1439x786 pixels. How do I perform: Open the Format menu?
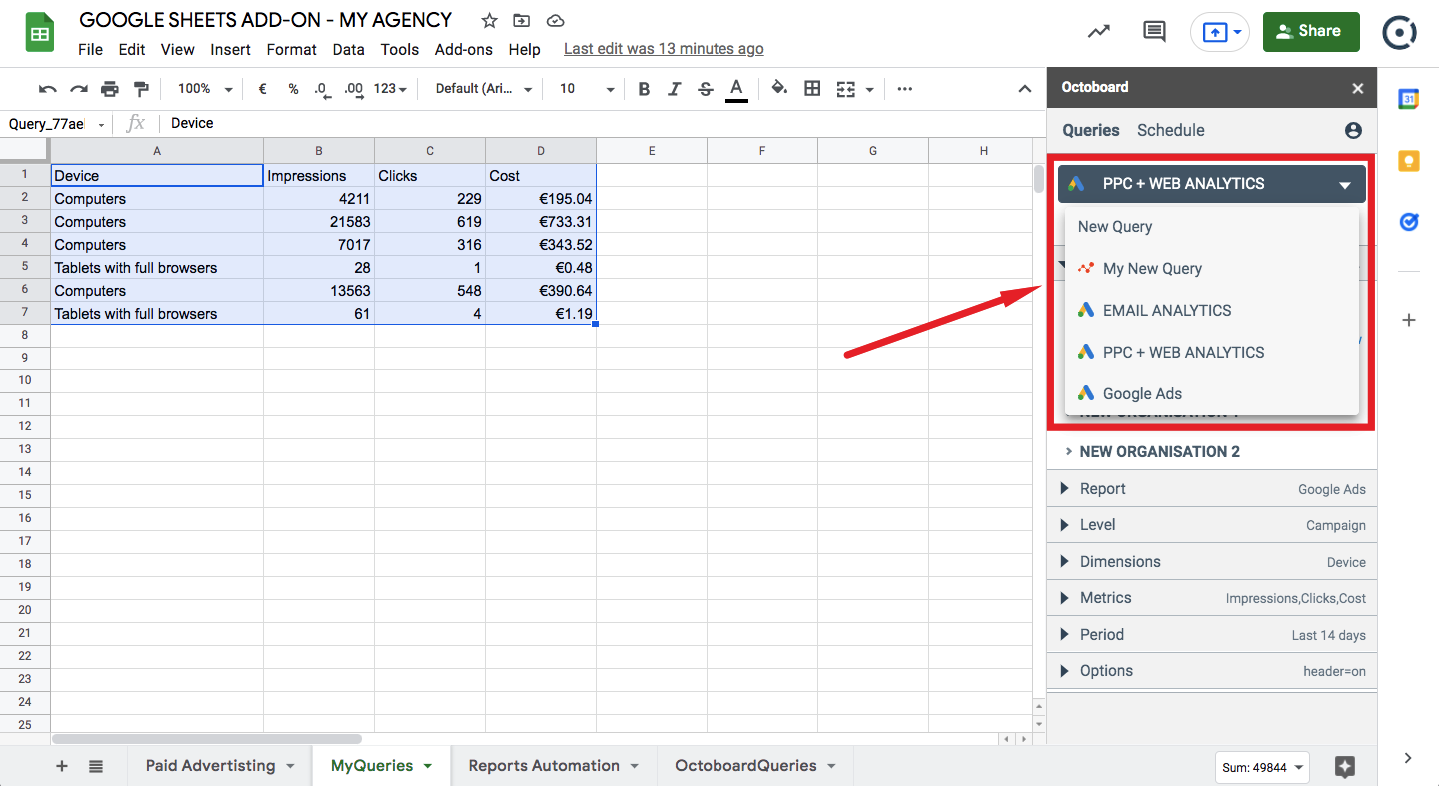coord(291,49)
